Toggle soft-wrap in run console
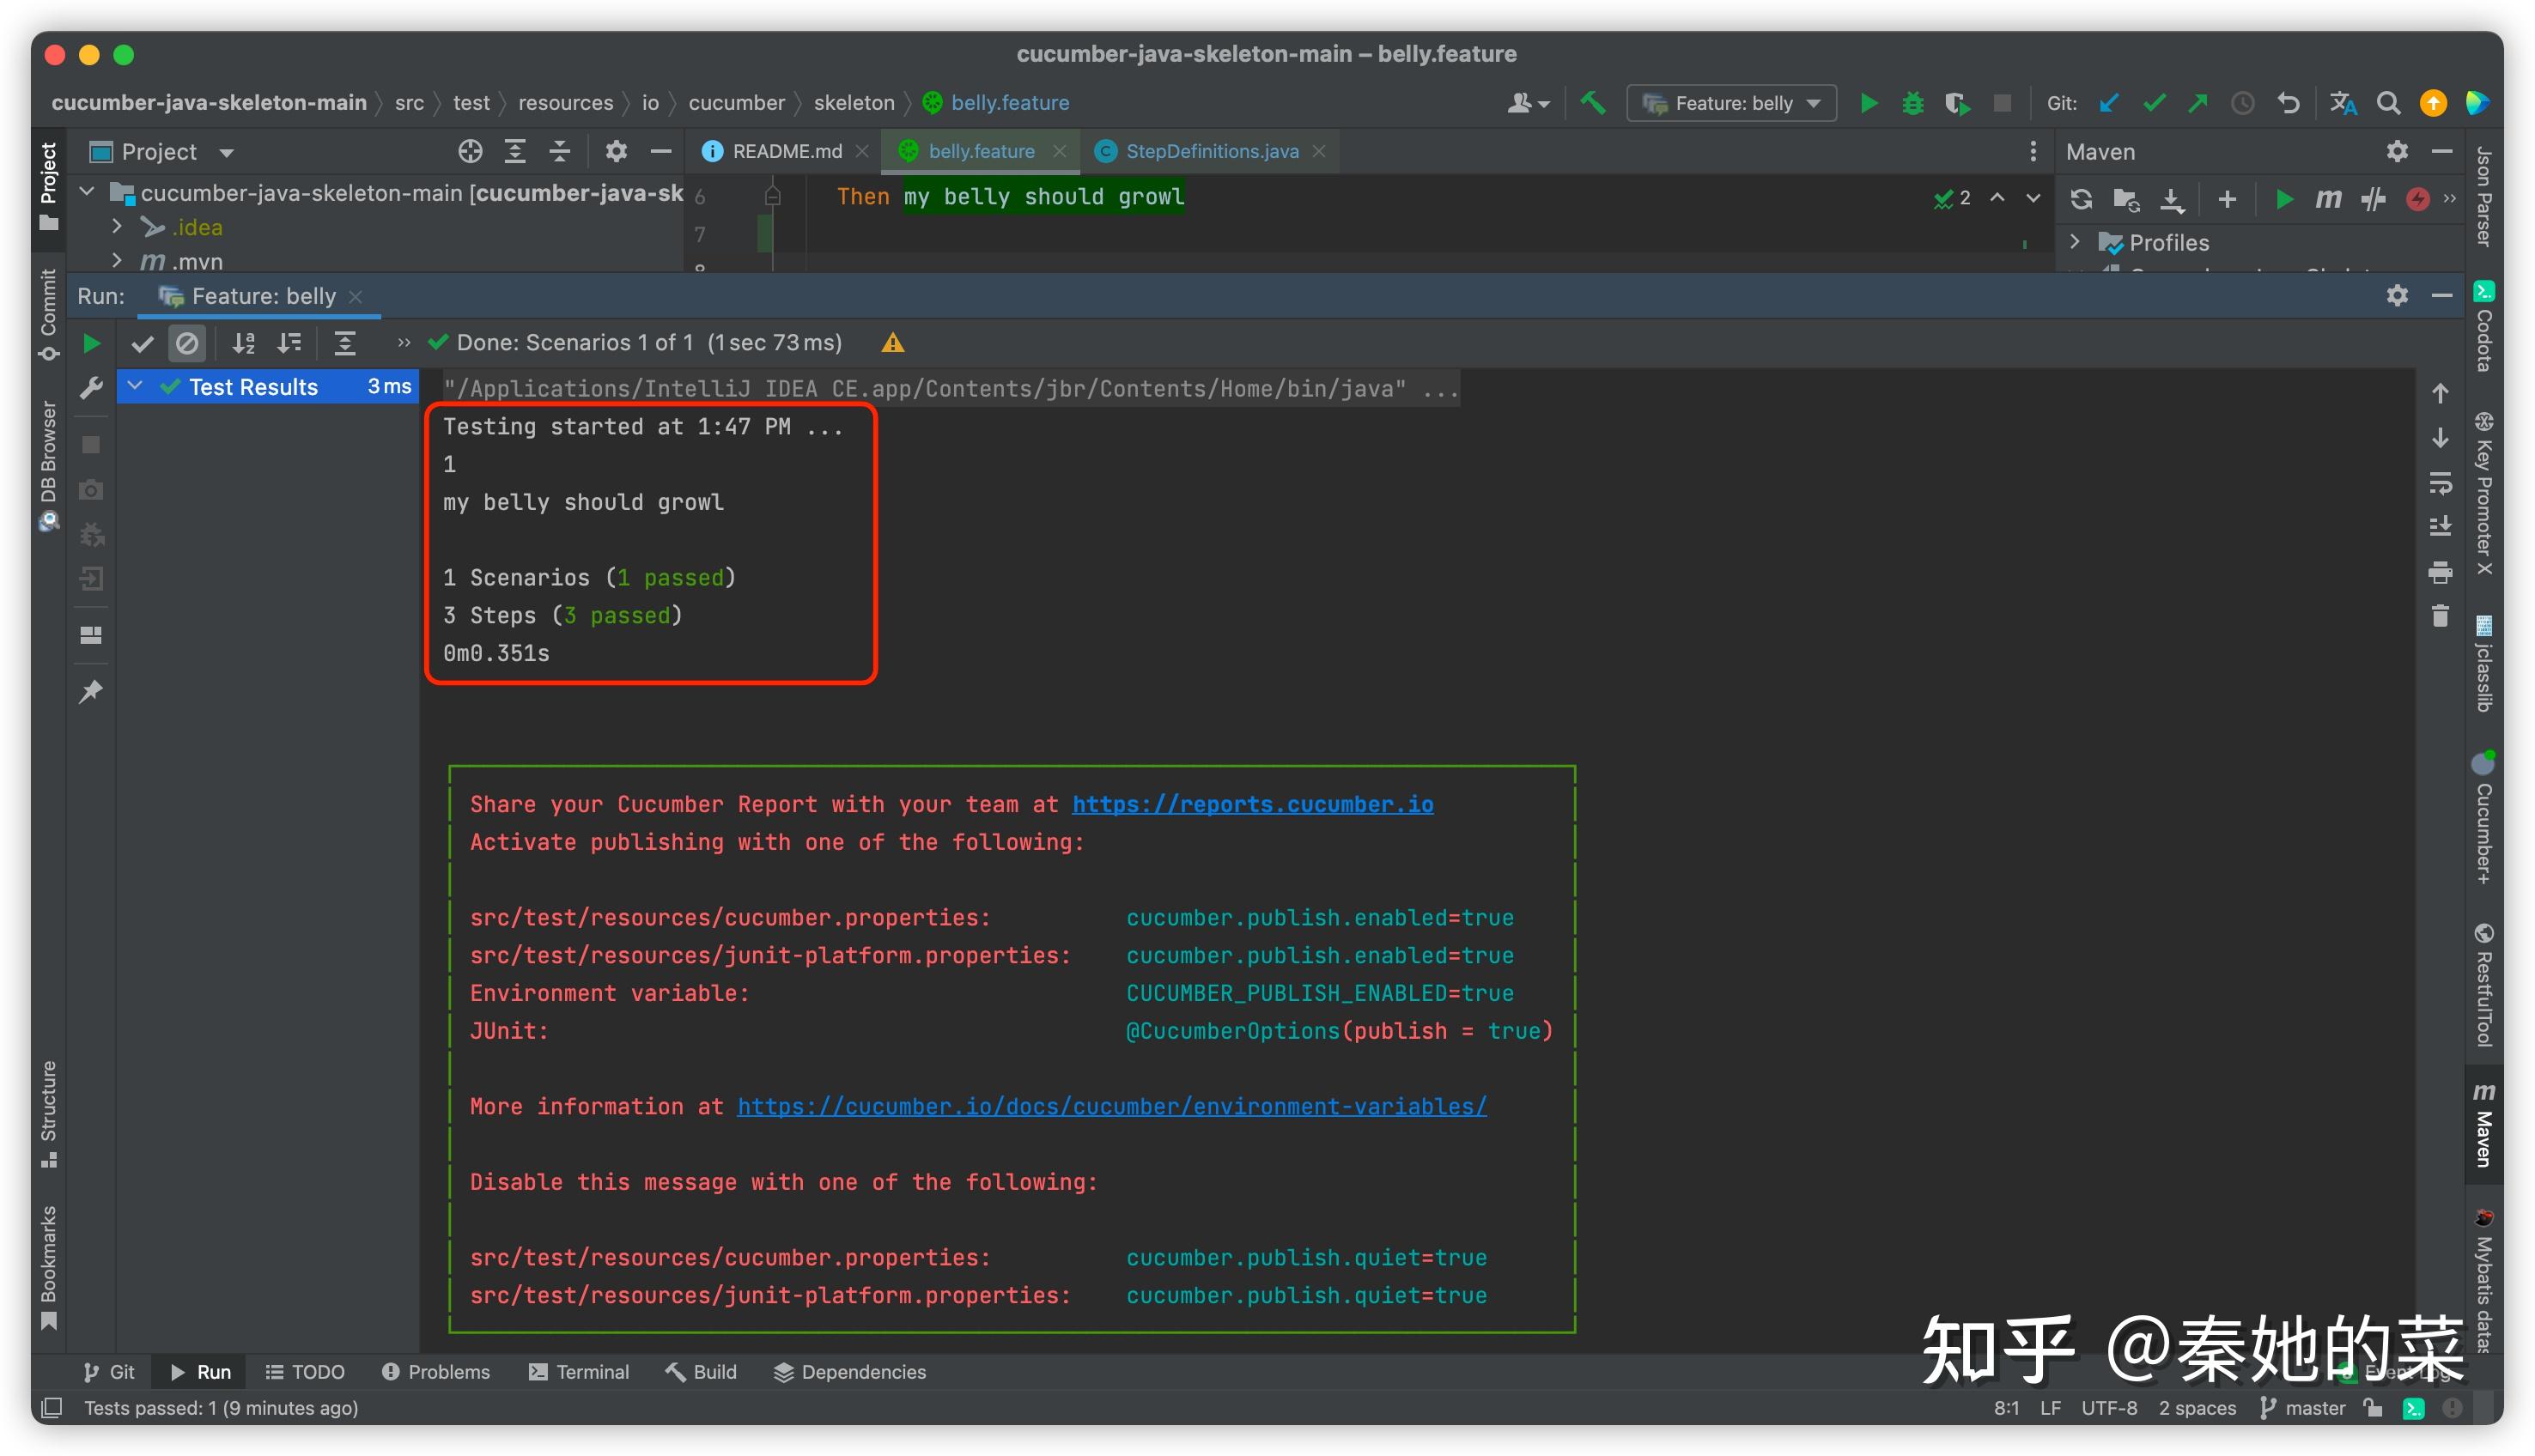The image size is (2535, 1456). (x=2440, y=484)
